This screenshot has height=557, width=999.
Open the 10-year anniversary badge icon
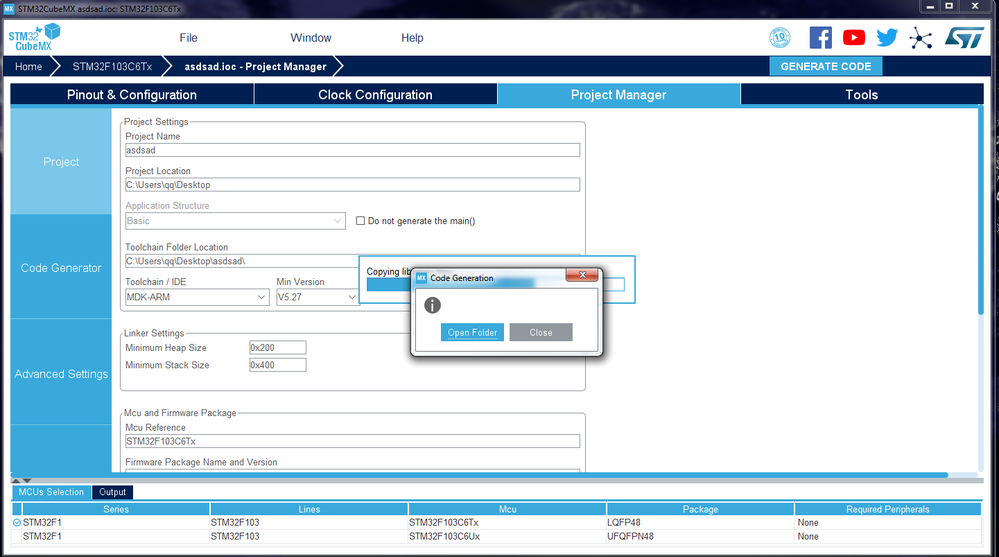[780, 38]
